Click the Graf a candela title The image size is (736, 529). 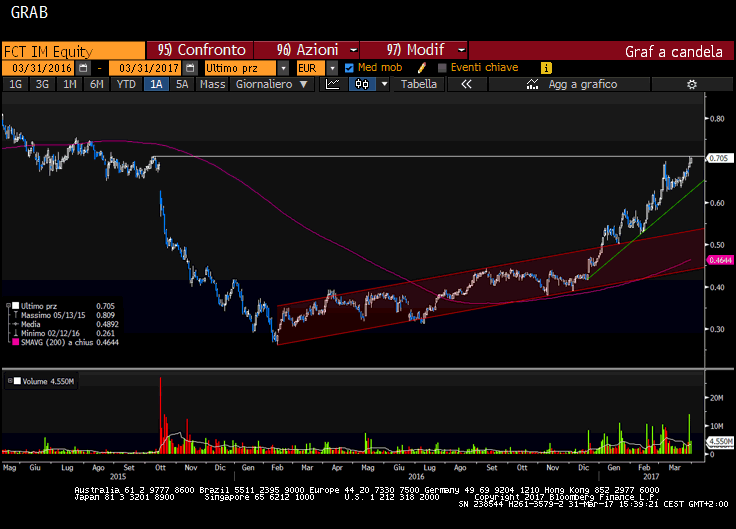tap(674, 51)
